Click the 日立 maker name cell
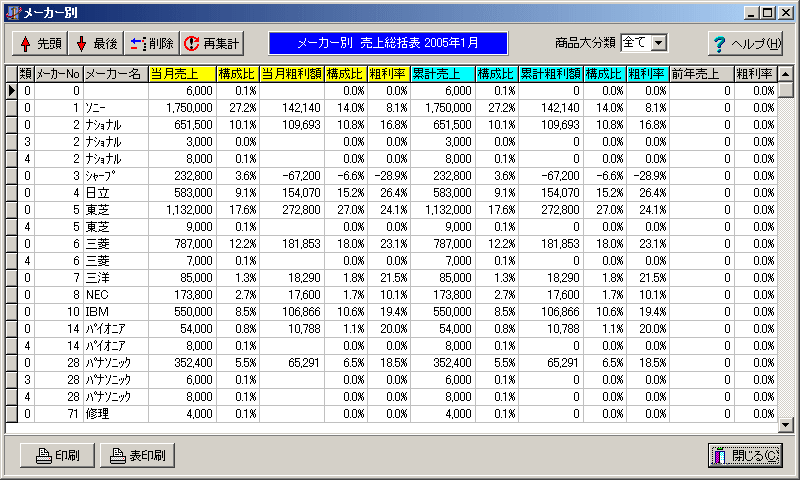The width and height of the screenshot is (800, 480). click(x=116, y=193)
